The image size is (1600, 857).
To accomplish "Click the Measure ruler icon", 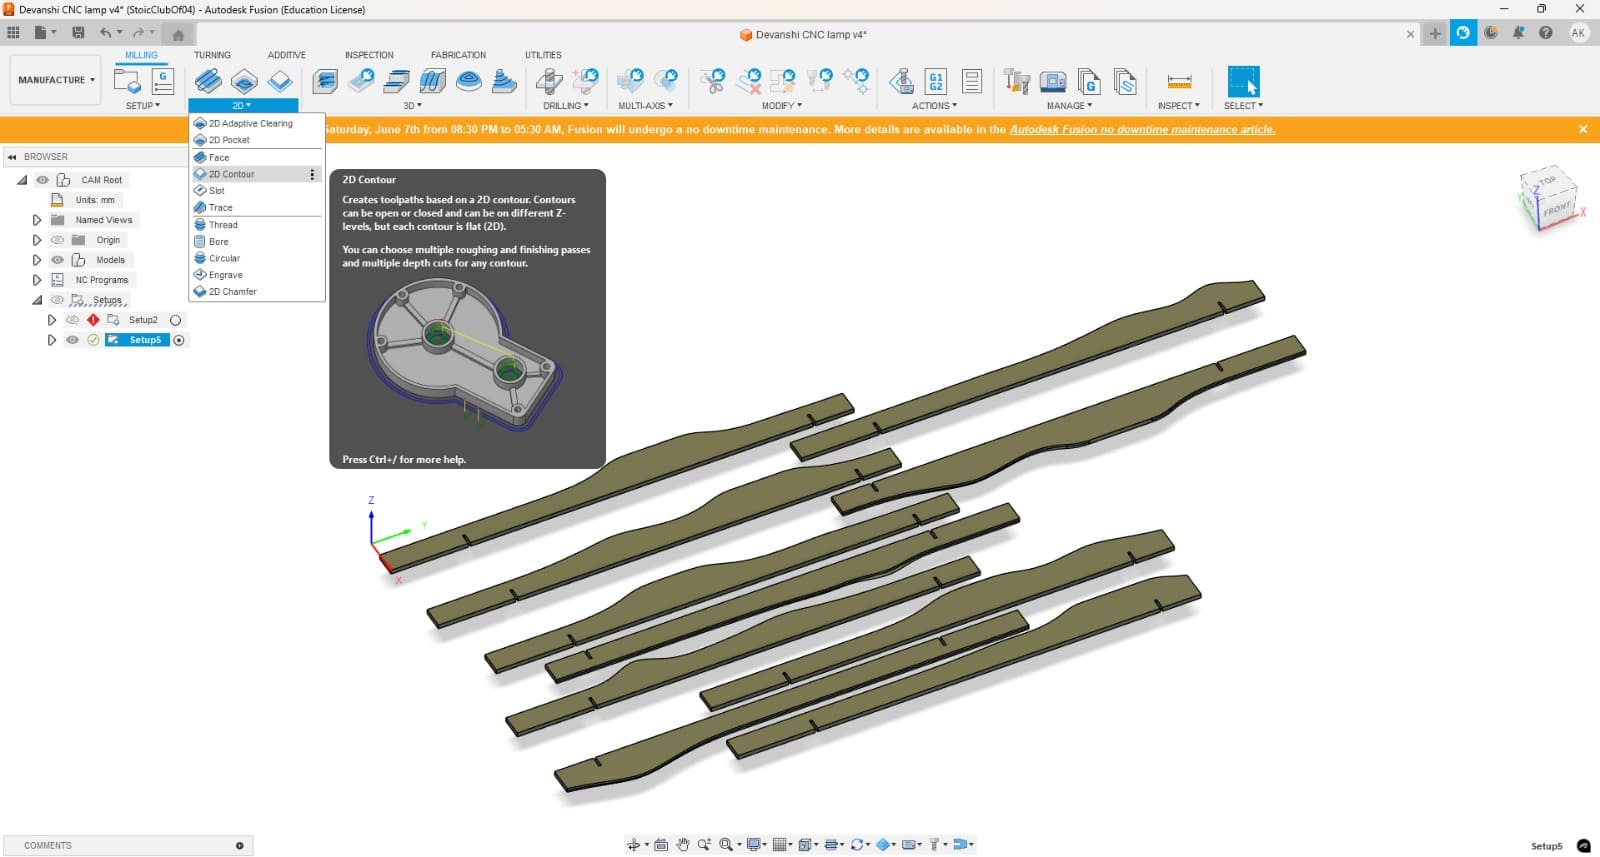I will tap(1179, 81).
